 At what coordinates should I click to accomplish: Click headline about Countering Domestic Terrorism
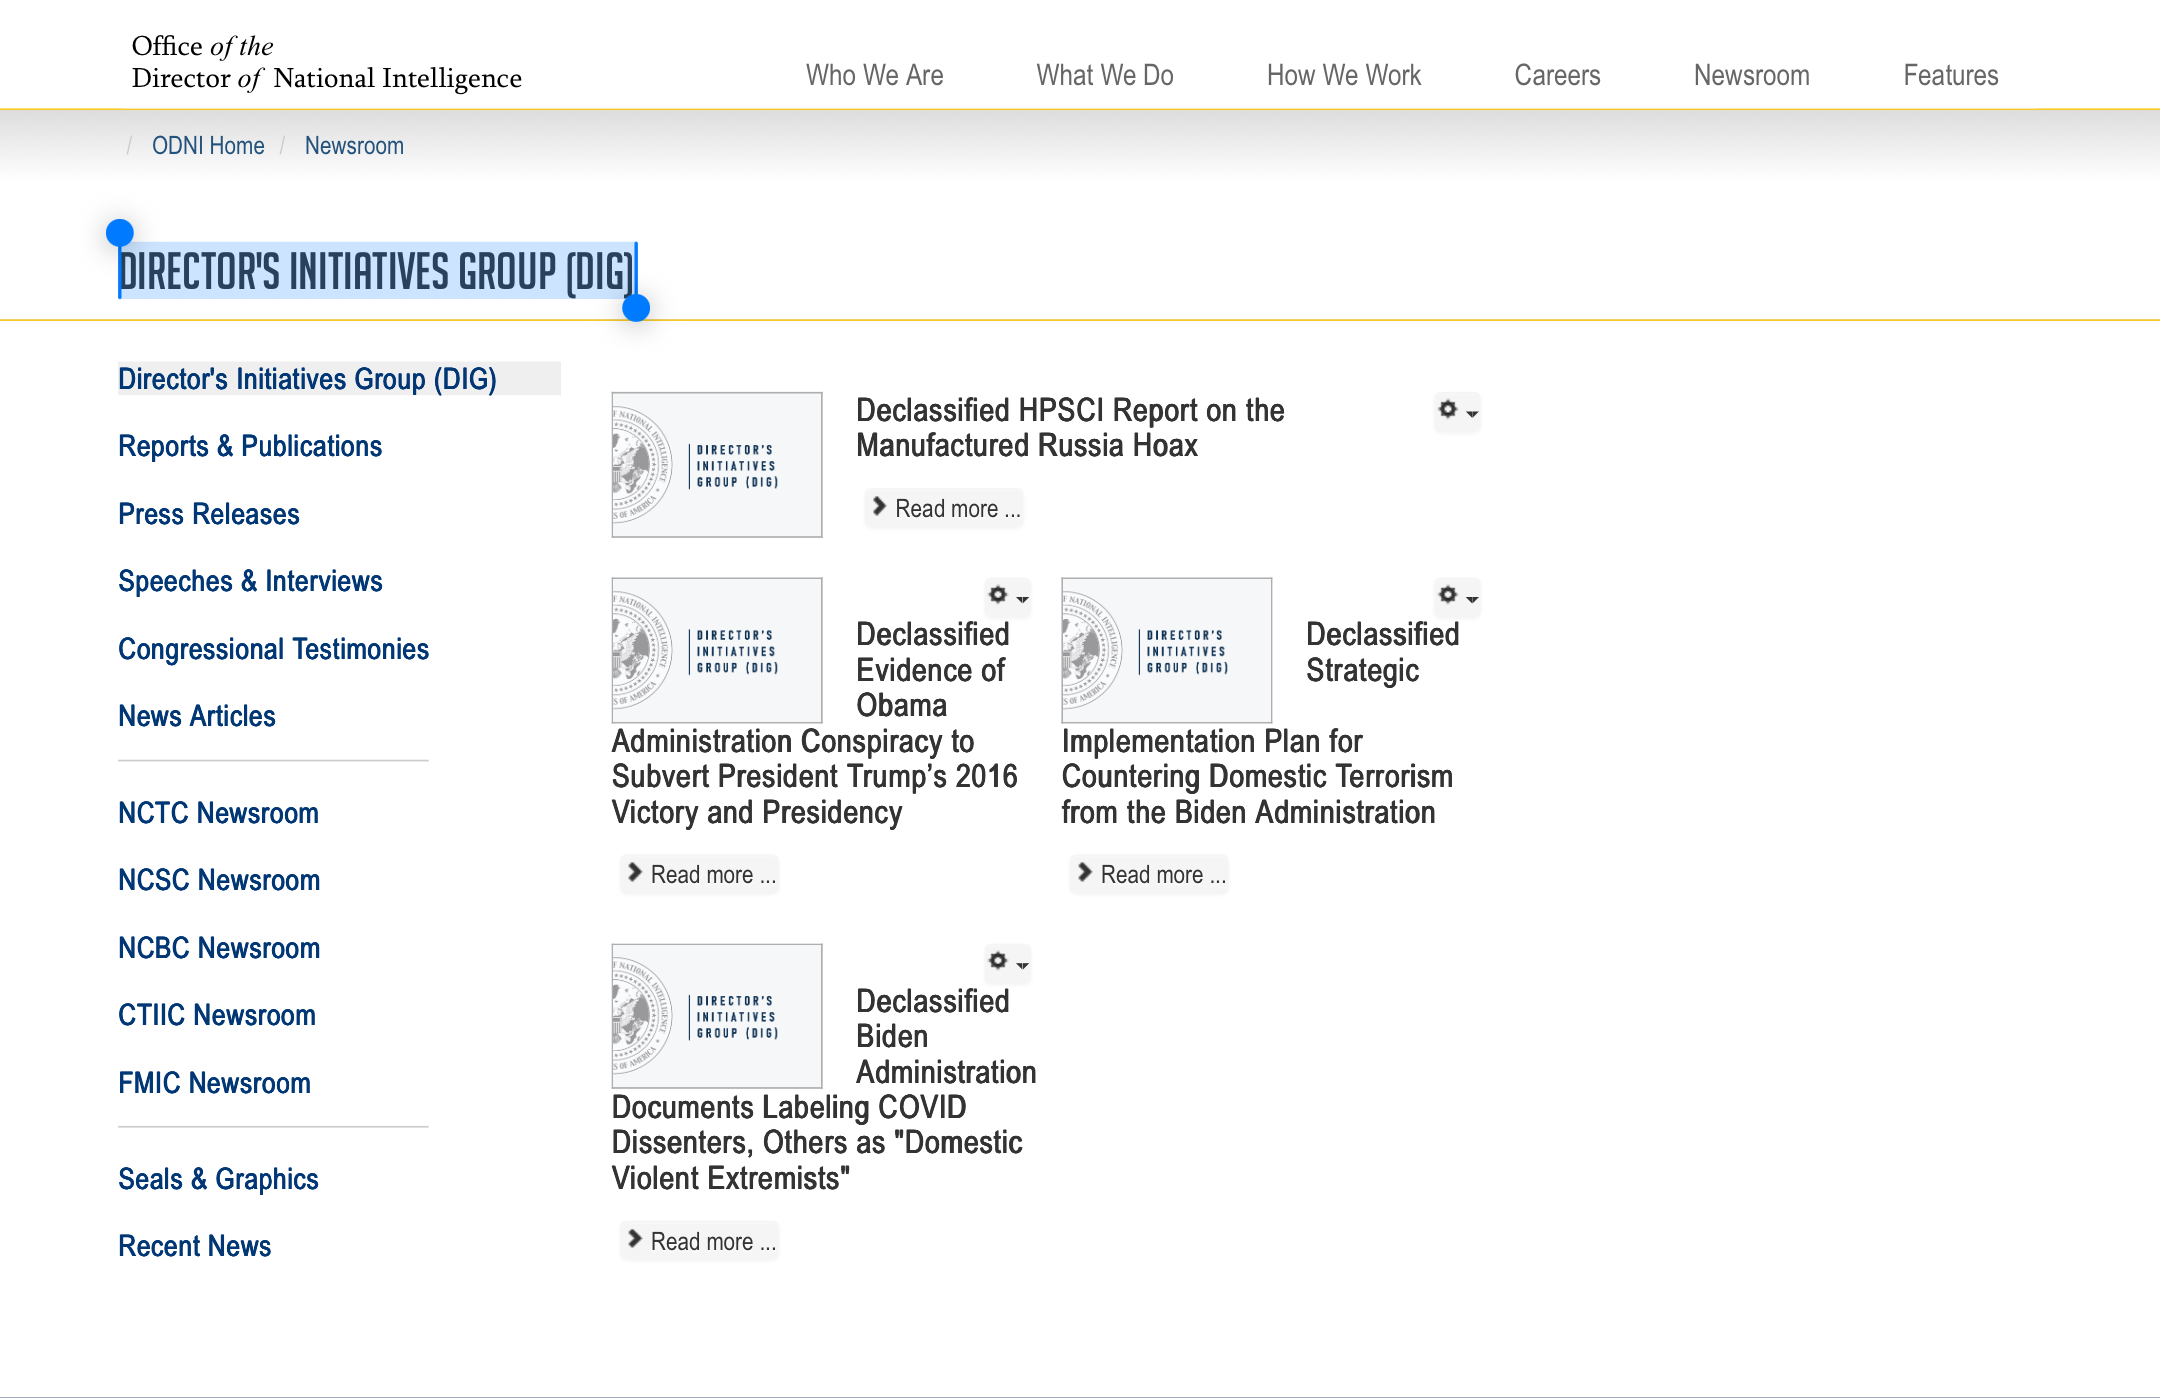coord(1257,777)
